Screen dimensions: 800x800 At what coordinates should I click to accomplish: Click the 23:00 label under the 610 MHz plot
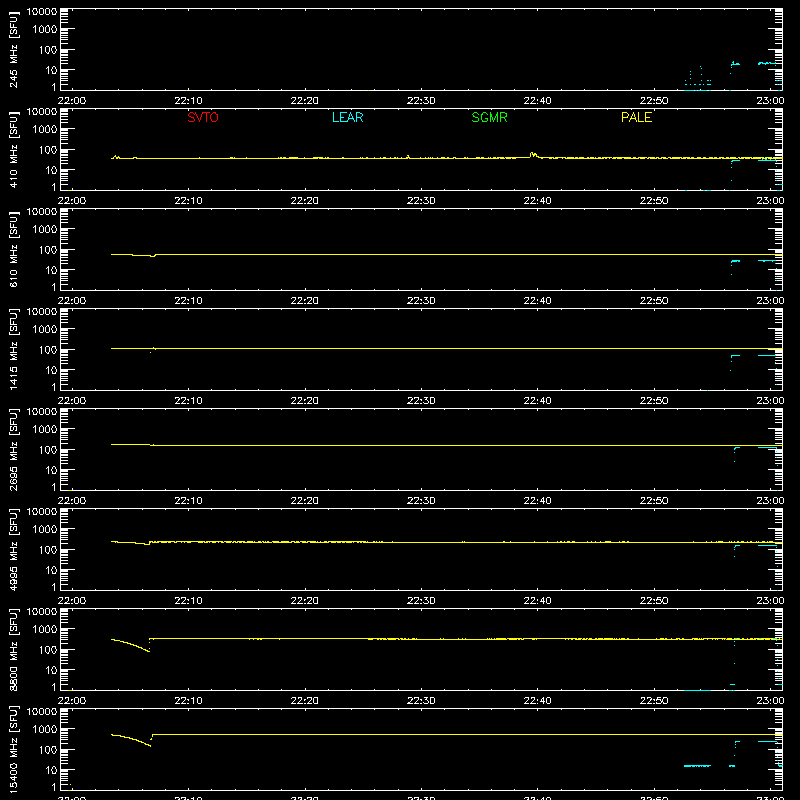click(x=770, y=301)
